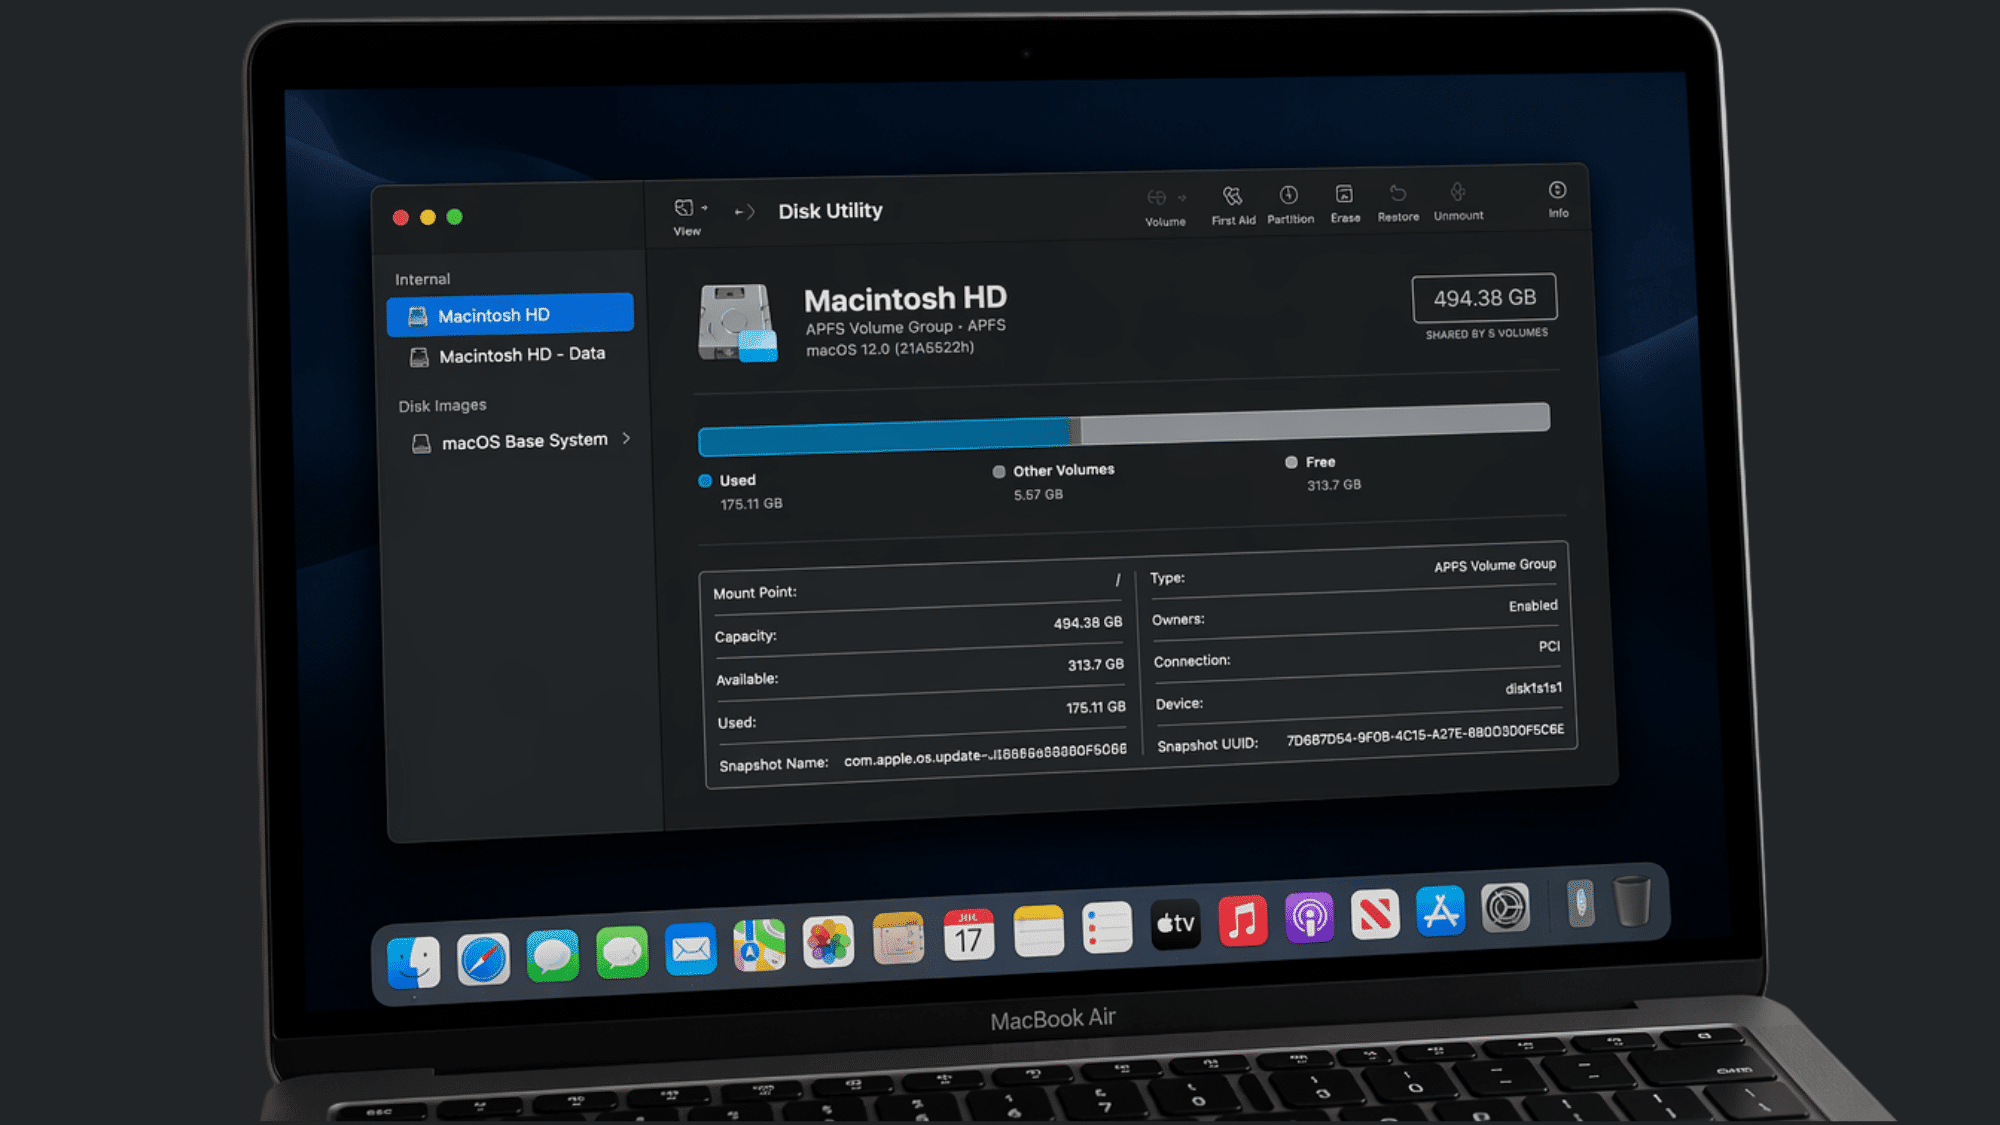Click the Macintosh HD drive icon in header

[x=738, y=322]
